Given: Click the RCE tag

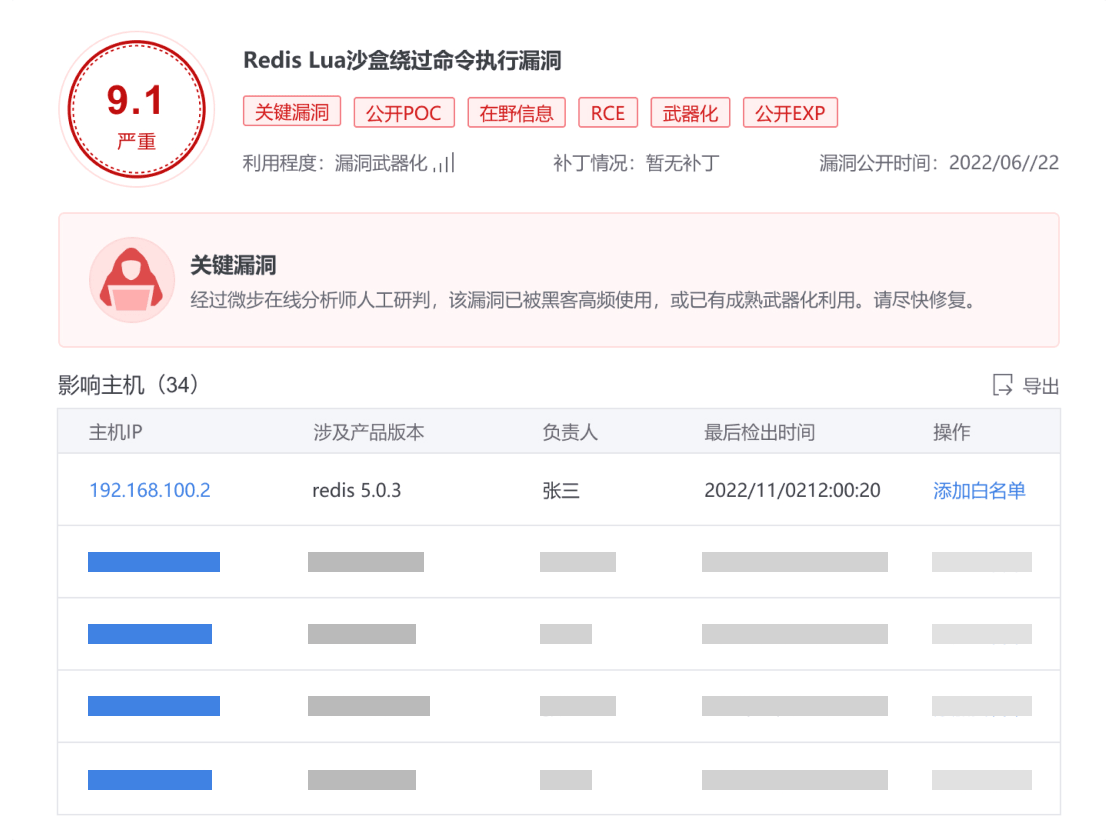Looking at the screenshot, I should coord(608,113).
